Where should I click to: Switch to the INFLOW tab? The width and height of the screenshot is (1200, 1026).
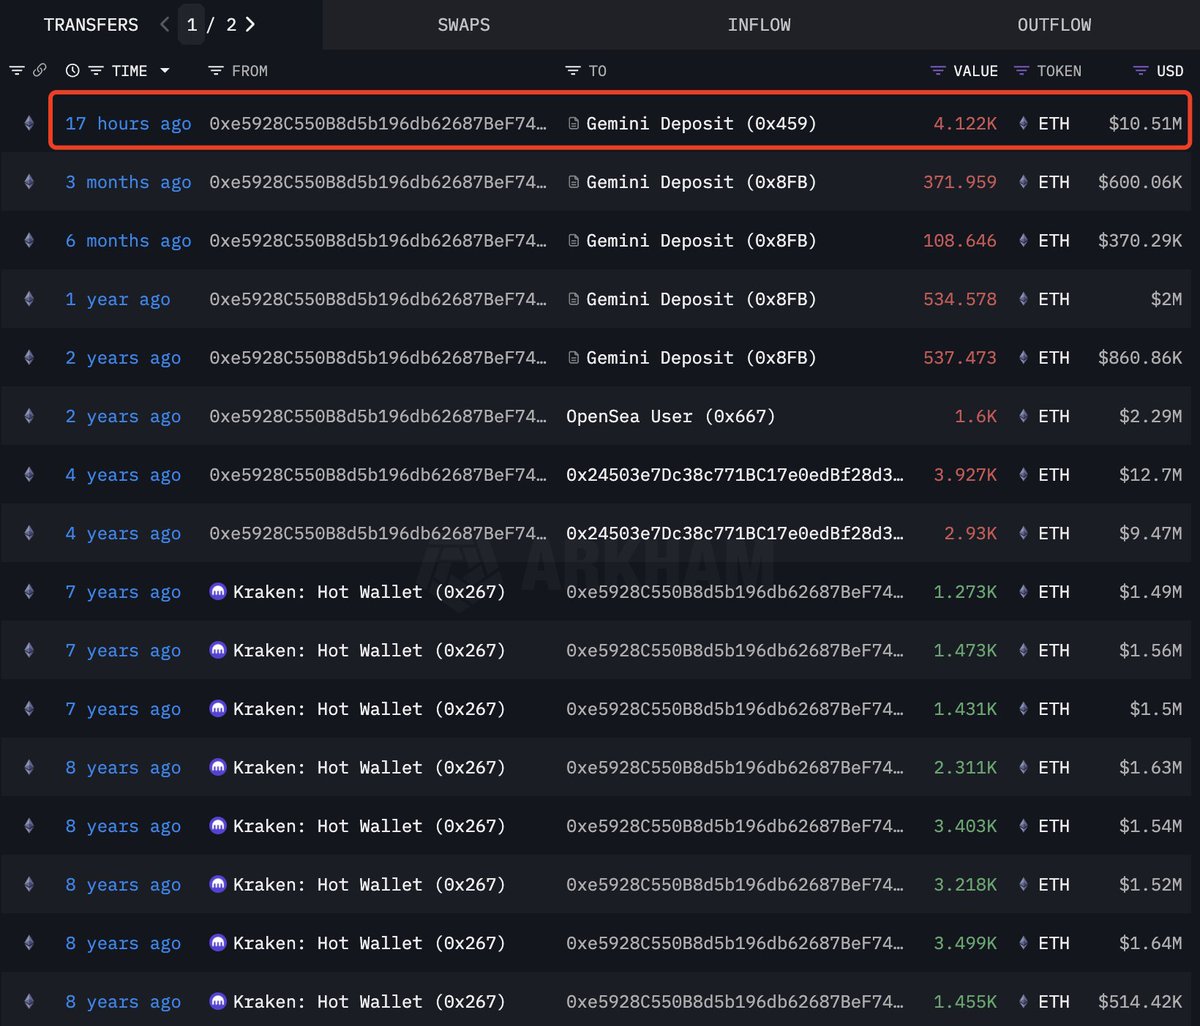[x=759, y=25]
